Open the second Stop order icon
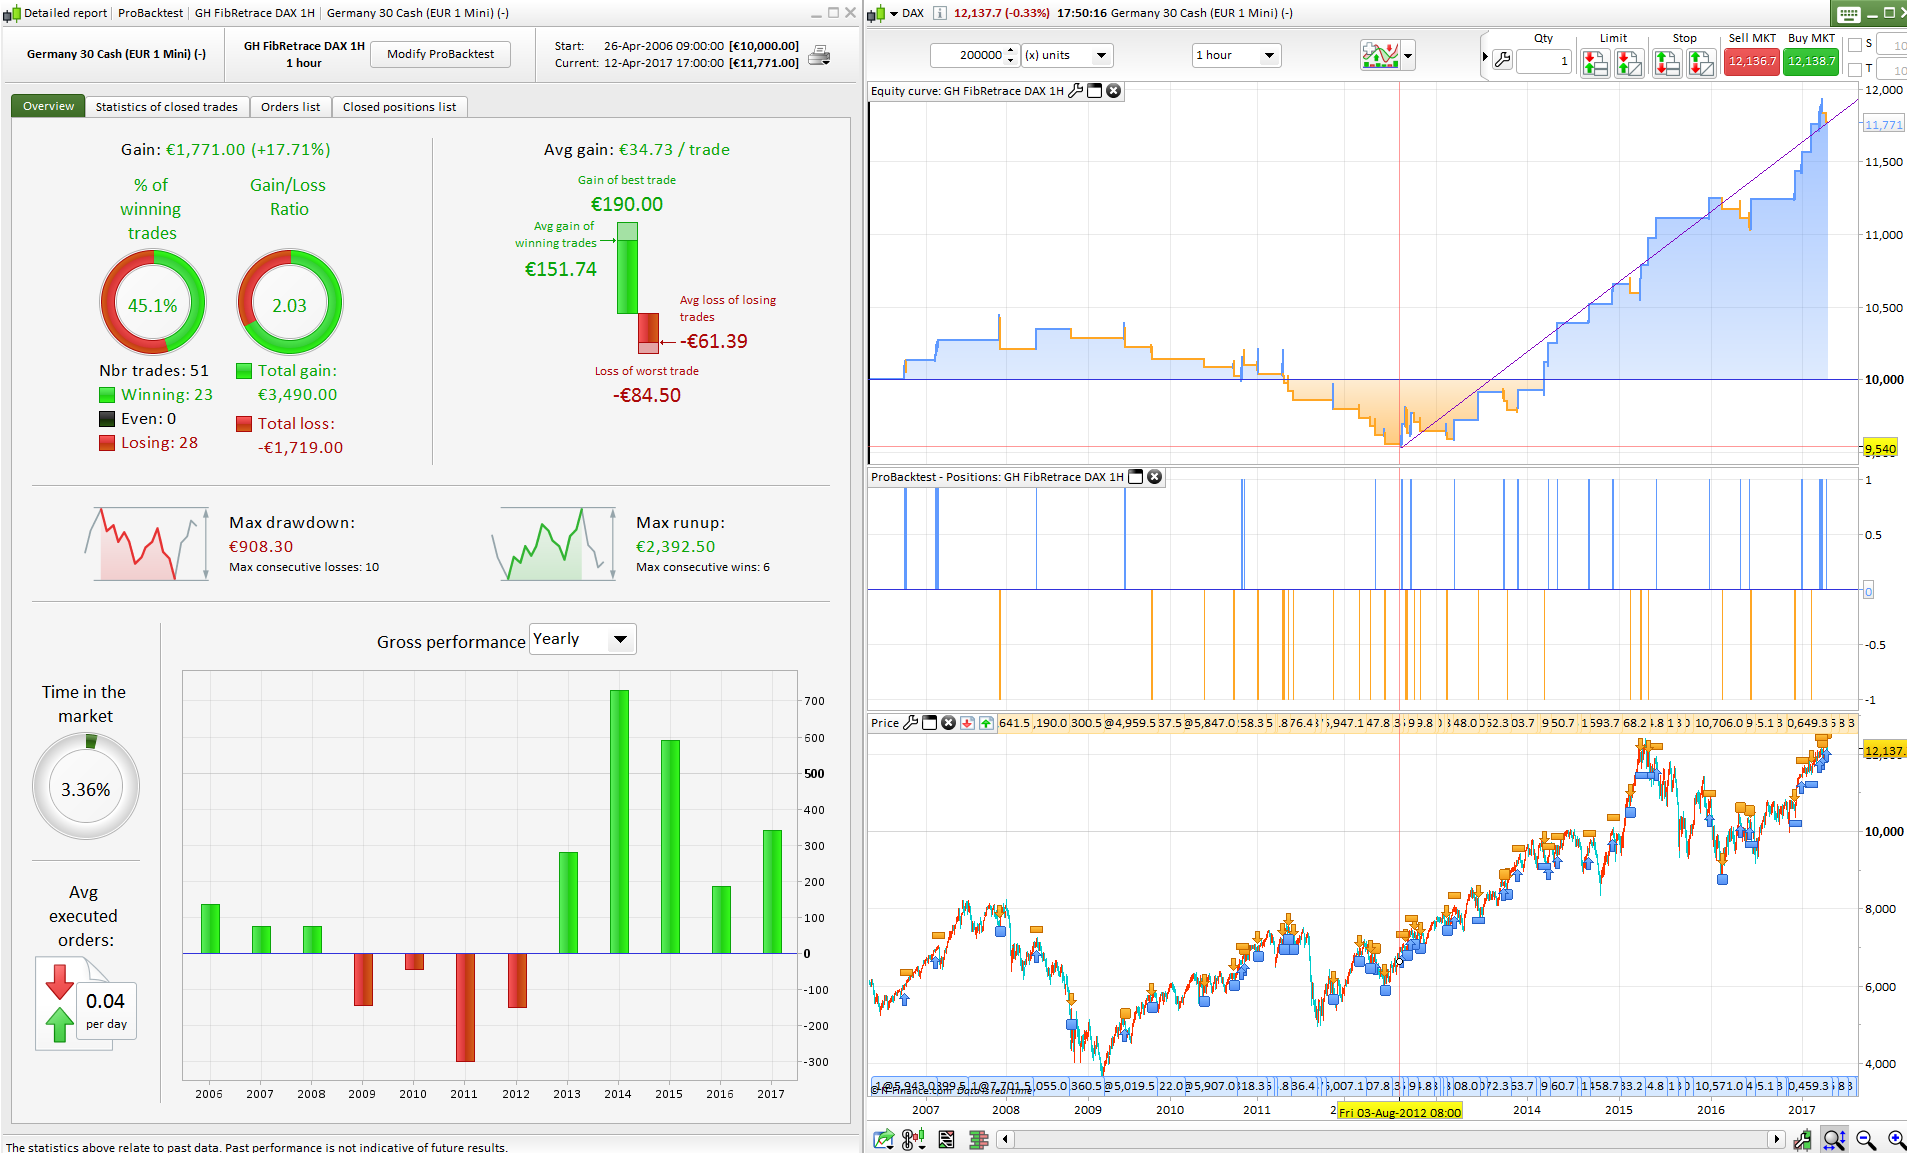 (x=1701, y=63)
